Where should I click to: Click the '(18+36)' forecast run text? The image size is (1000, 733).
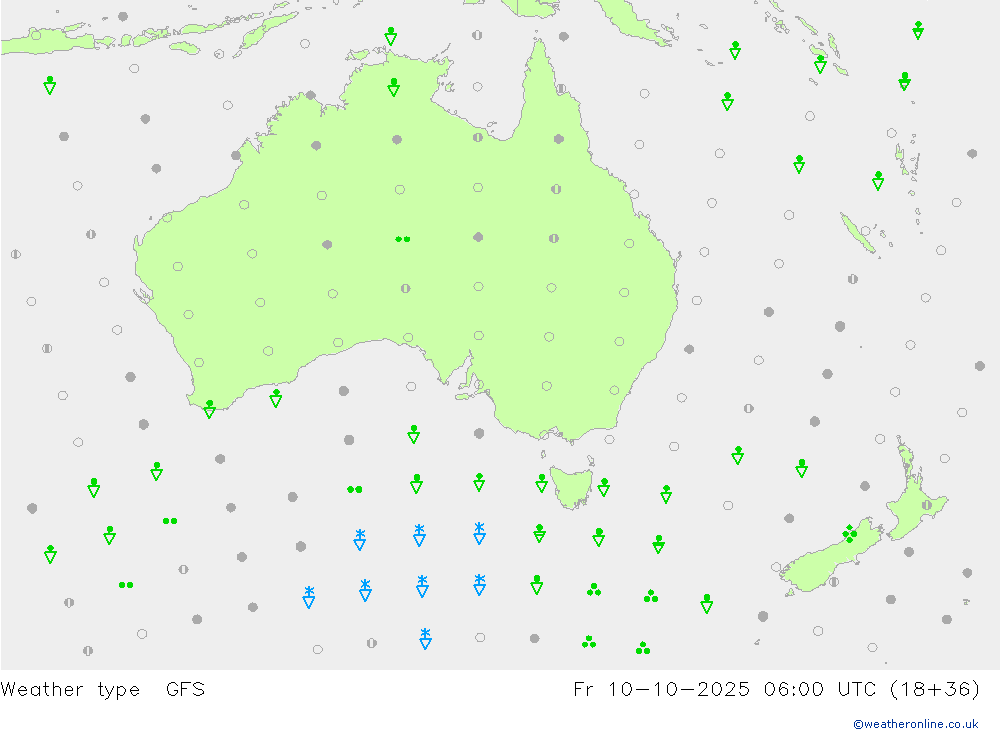pos(935,689)
